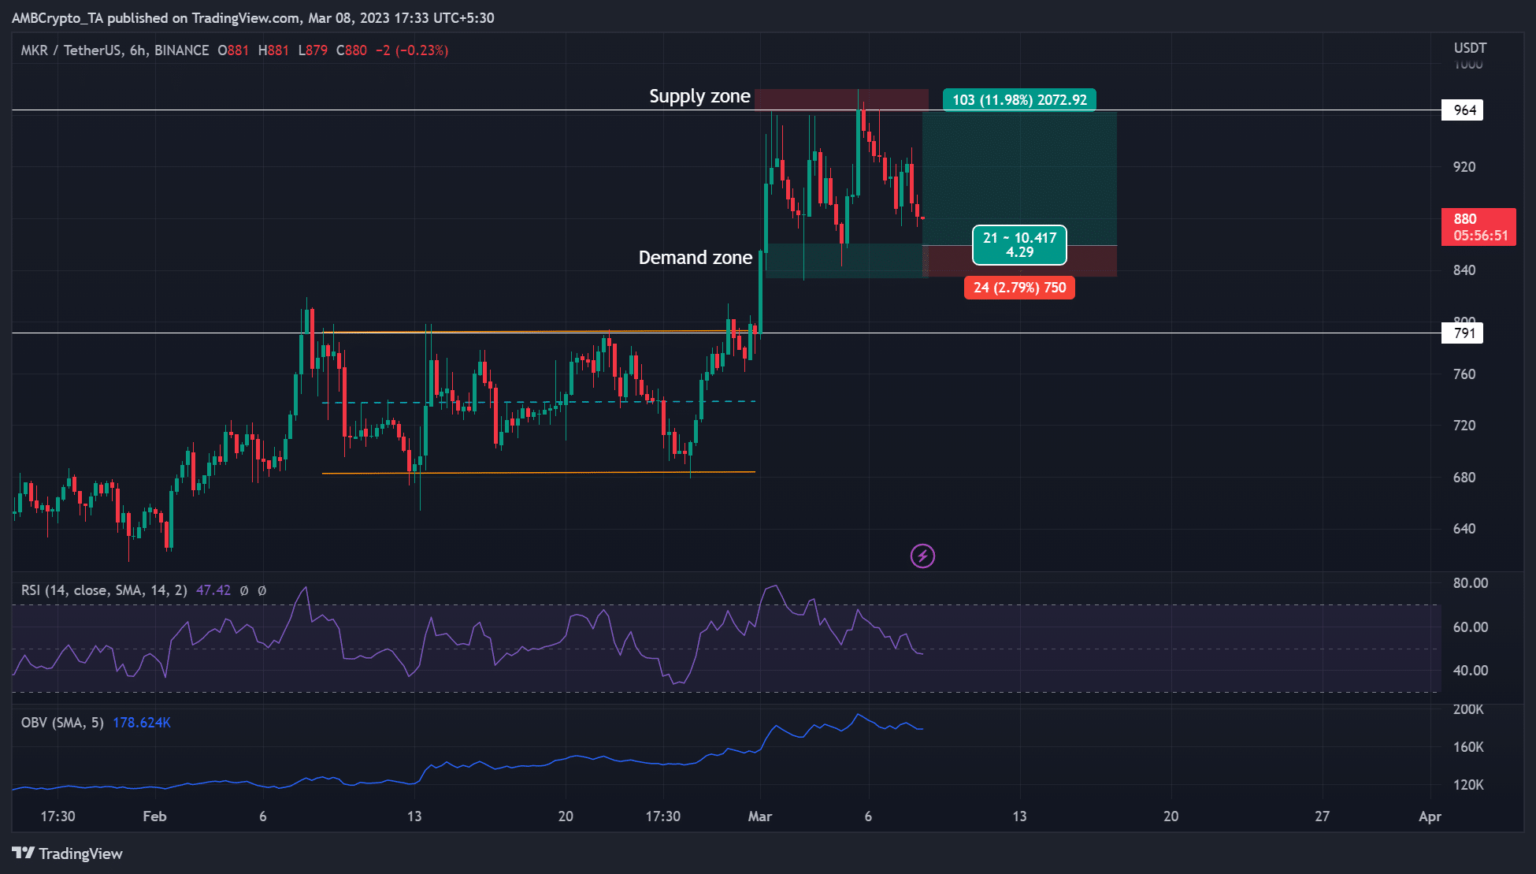
Task: Select the Demand zone text label
Action: [695, 258]
